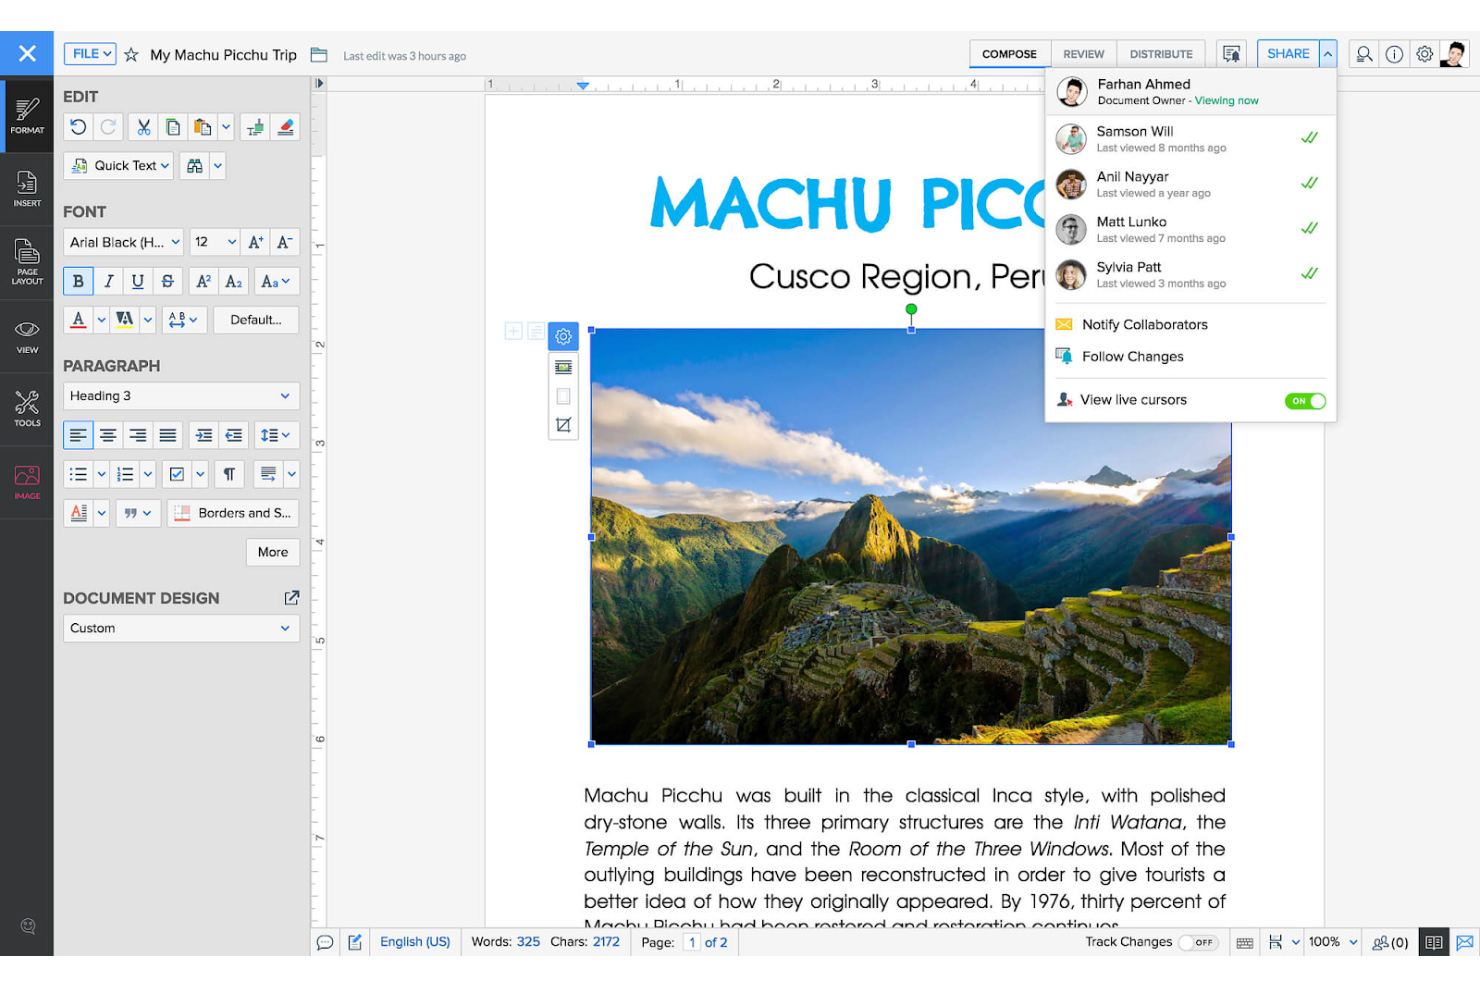Click Notify Collaborators
1480x987 pixels.
pos(1144,324)
